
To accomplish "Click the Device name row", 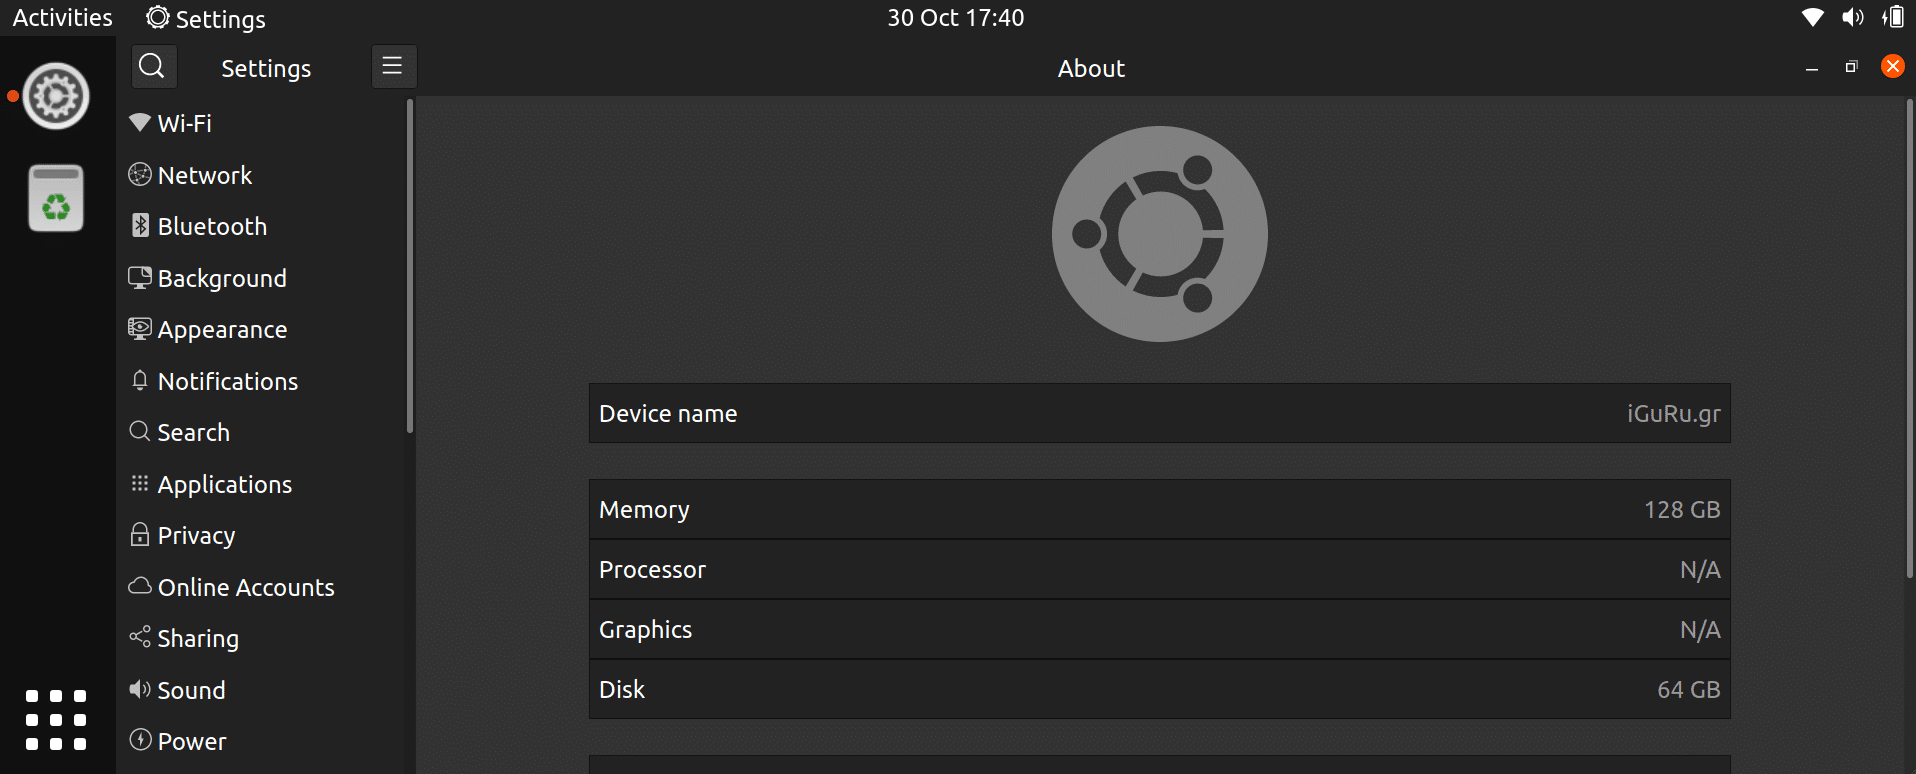I will click(1159, 413).
